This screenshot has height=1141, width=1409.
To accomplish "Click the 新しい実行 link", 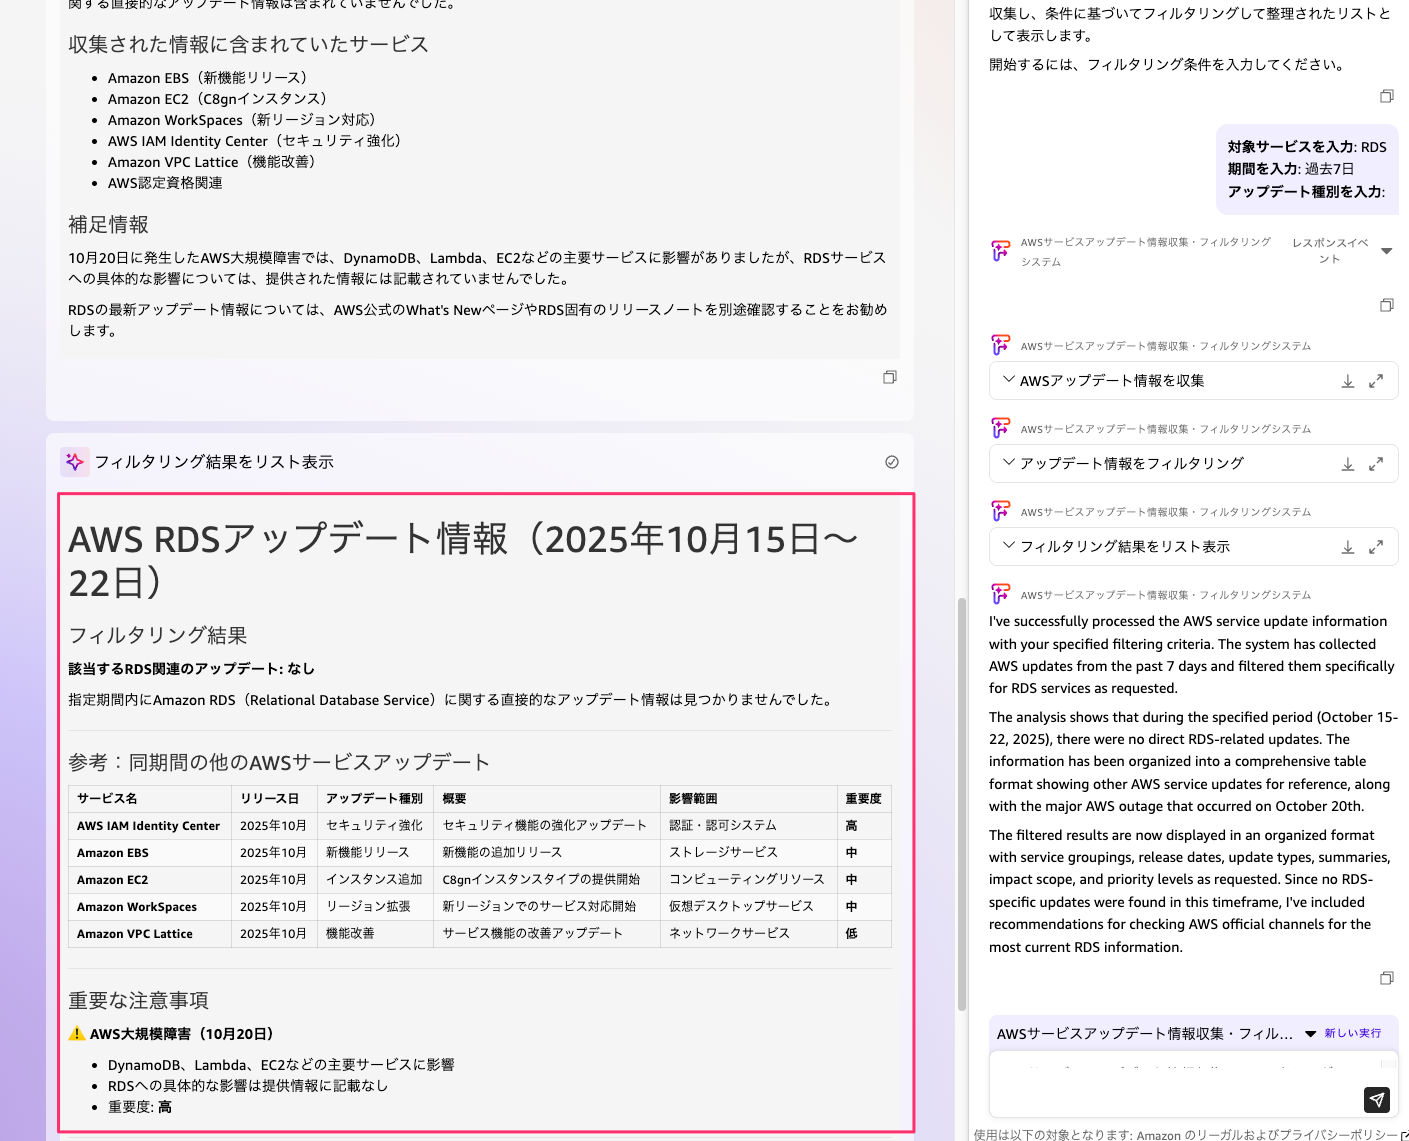I will coord(1352,1033).
